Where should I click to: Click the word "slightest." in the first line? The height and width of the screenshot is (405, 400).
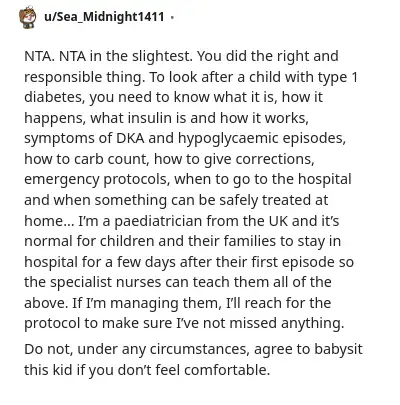(x=162, y=57)
